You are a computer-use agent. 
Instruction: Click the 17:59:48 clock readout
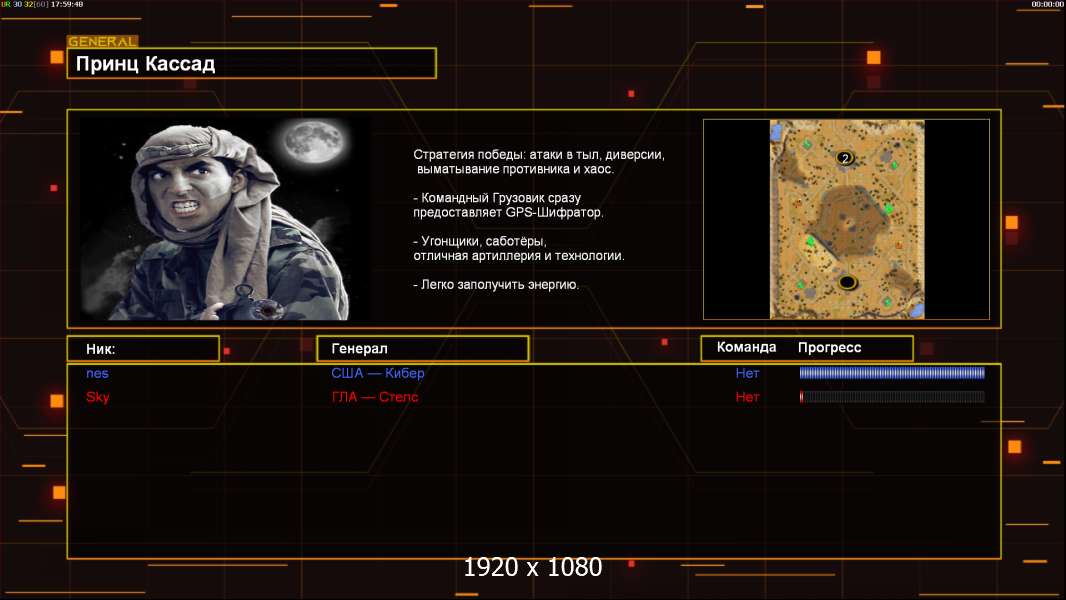pyautogui.click(x=67, y=4)
